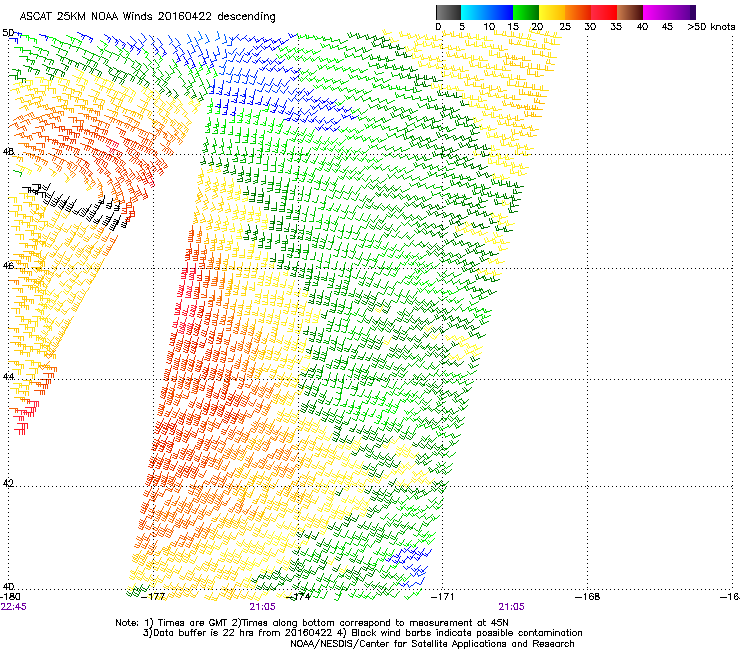
Task: Pick the red 30-35 knots legend swatch
Action: click(x=604, y=12)
